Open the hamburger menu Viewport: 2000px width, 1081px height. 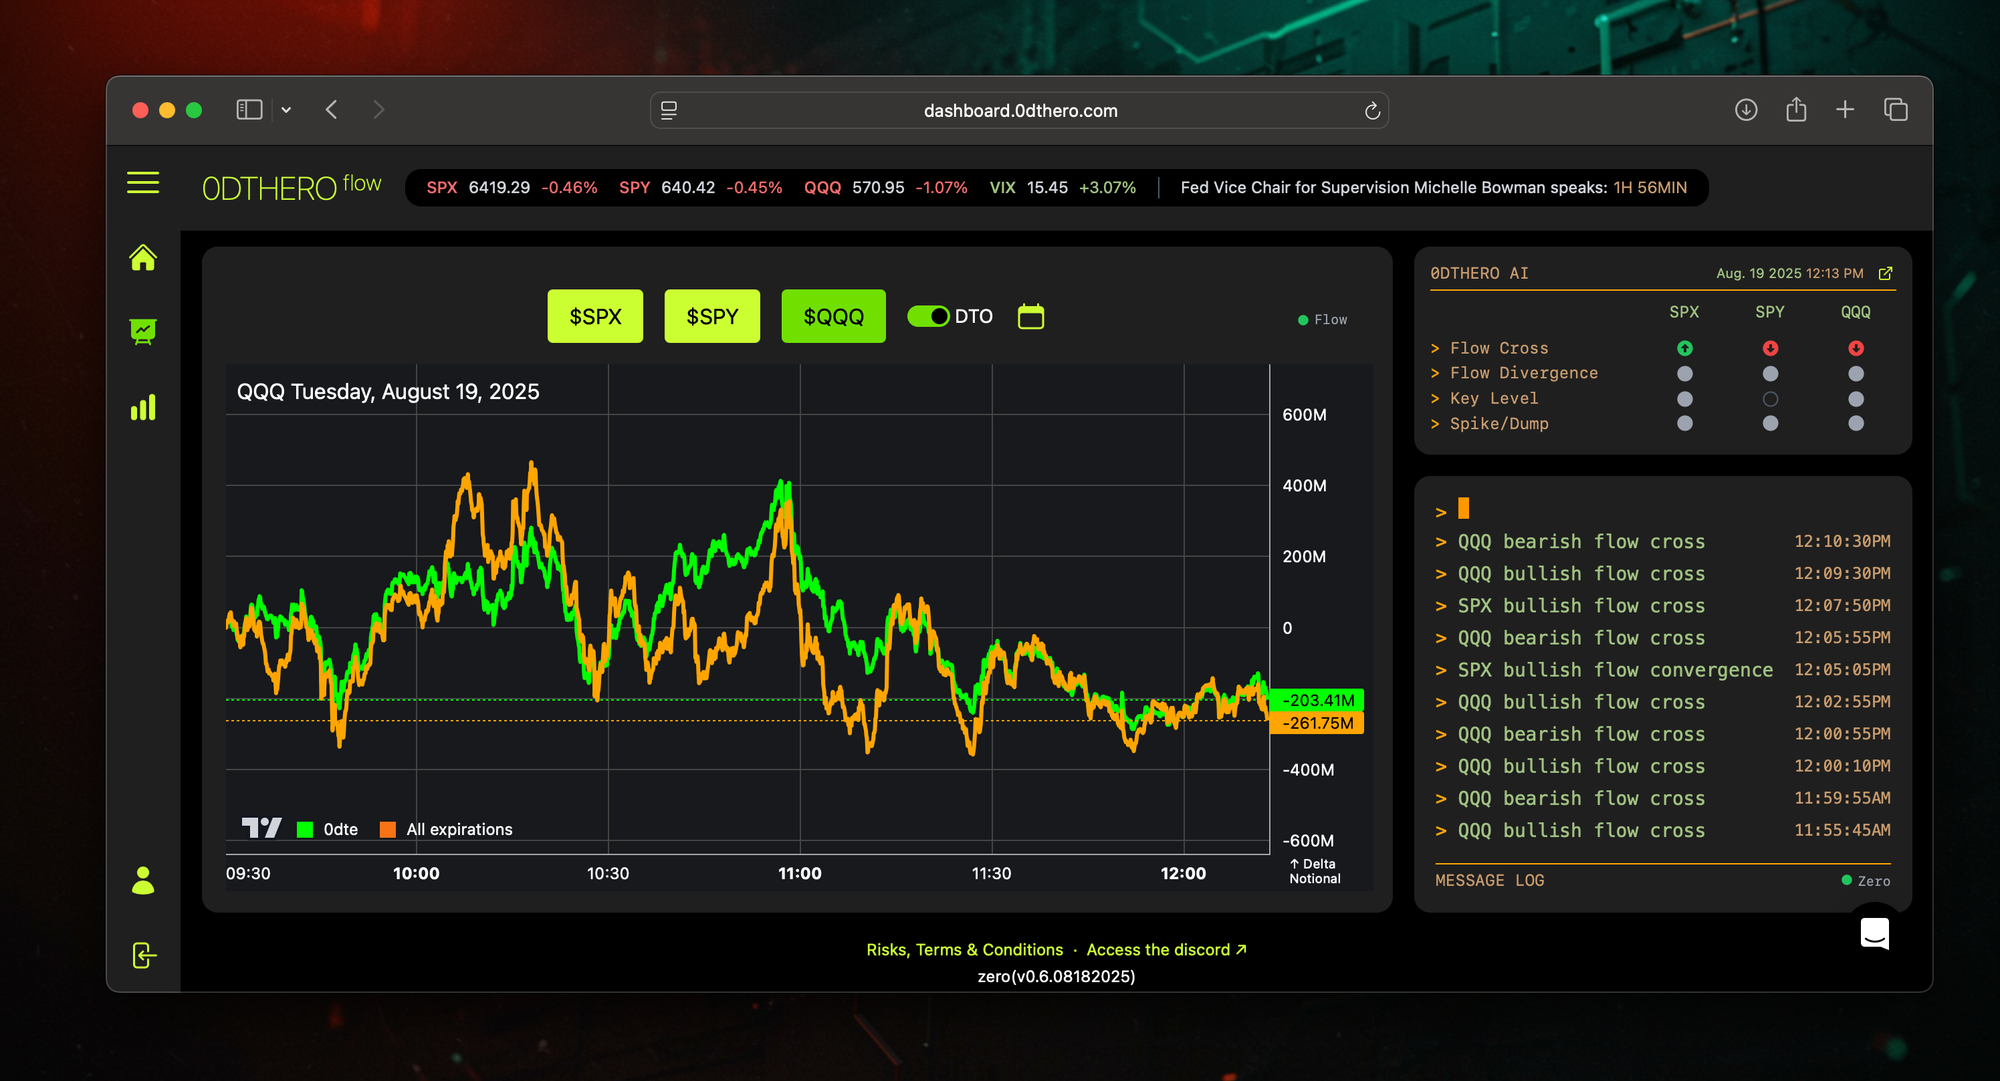pos(143,183)
